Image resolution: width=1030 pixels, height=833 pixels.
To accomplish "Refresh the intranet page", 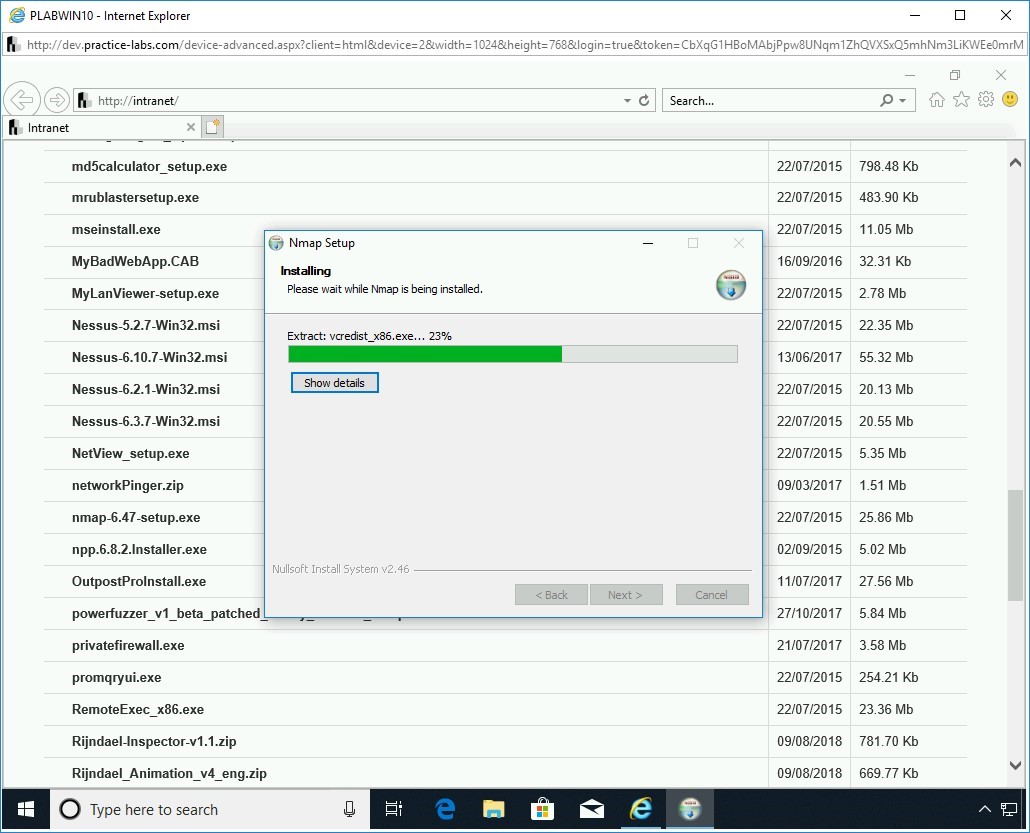I will tap(644, 101).
